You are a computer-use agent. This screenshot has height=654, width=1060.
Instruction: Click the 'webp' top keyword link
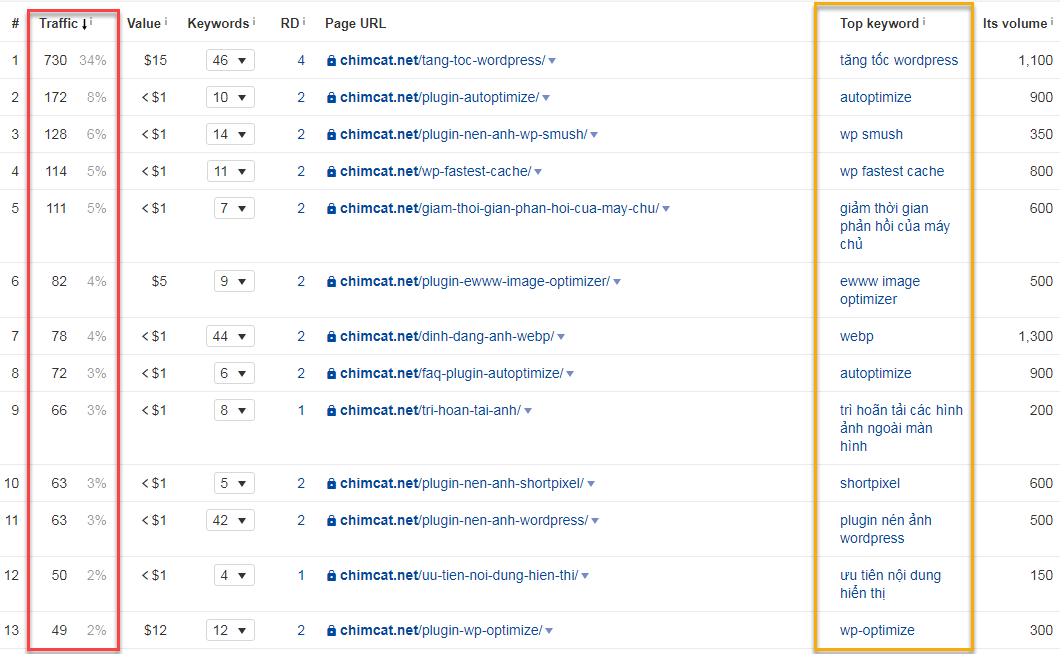coord(856,337)
